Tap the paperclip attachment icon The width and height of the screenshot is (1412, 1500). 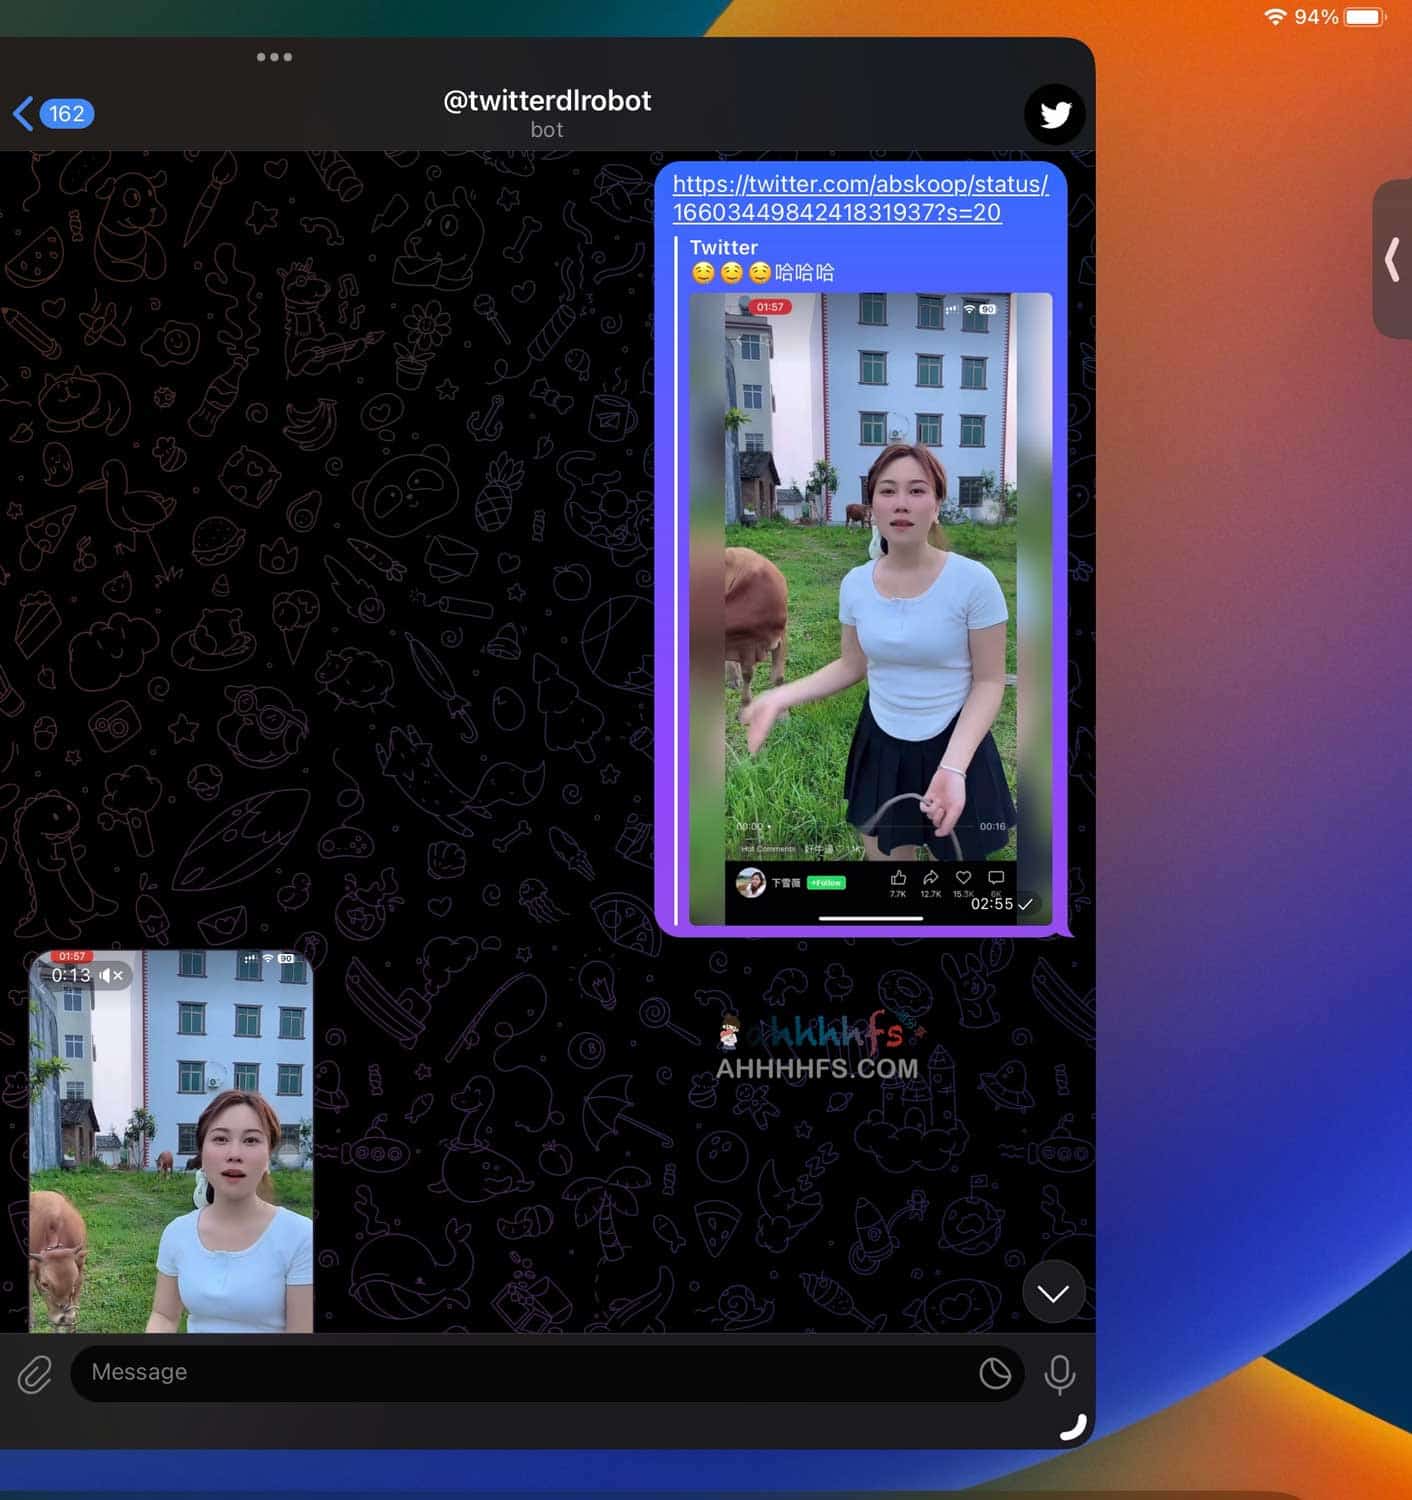tap(35, 1374)
